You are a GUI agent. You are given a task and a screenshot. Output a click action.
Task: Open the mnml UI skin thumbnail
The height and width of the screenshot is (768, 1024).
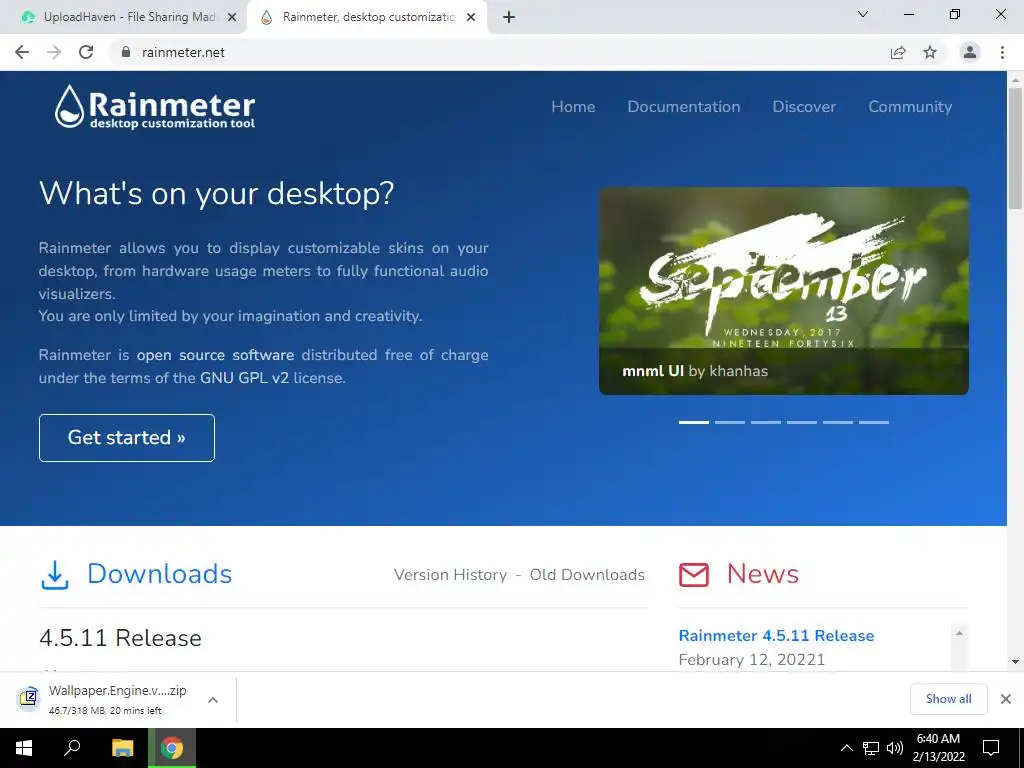[x=784, y=291]
